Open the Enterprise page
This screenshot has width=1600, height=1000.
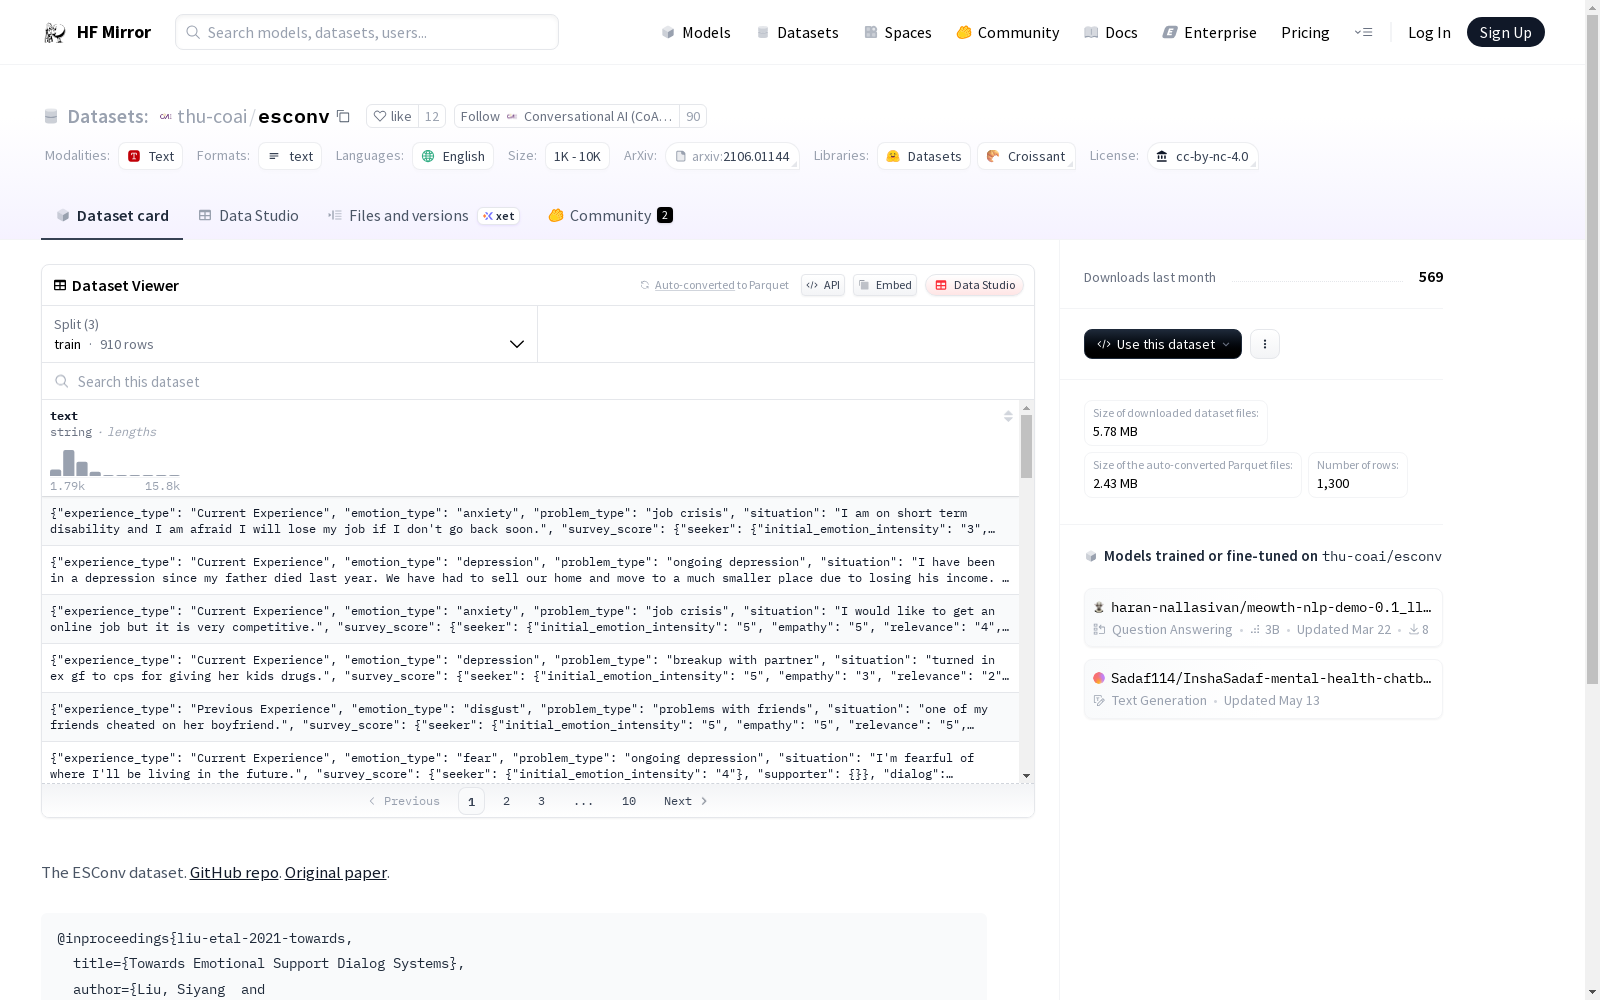coord(1210,32)
